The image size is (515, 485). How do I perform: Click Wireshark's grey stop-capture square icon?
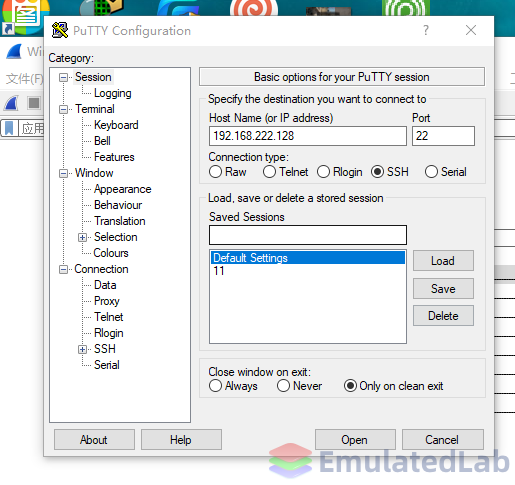coord(34,103)
